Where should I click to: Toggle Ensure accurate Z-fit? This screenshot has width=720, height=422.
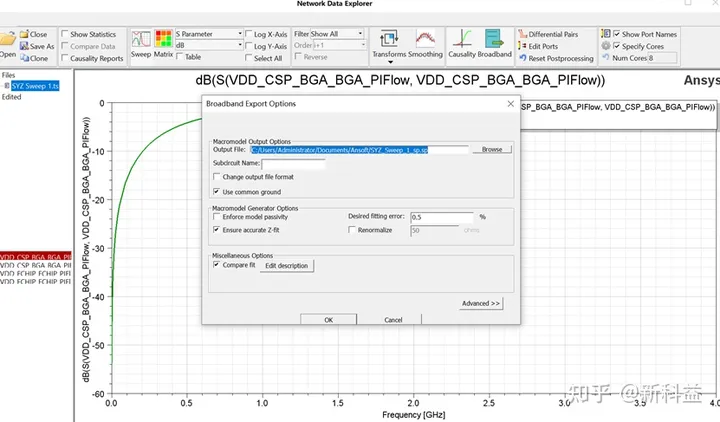point(217,230)
